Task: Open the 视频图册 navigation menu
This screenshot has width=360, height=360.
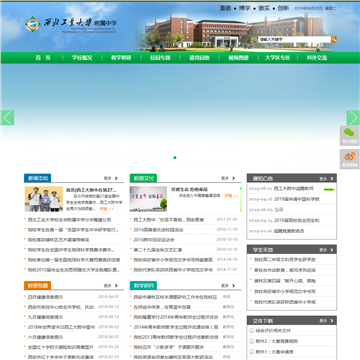Action: [238, 58]
